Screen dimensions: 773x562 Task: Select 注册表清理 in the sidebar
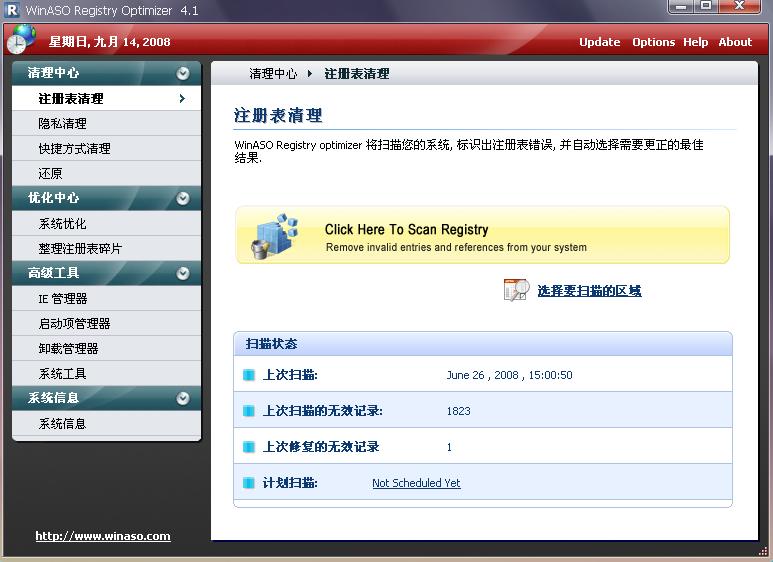106,99
